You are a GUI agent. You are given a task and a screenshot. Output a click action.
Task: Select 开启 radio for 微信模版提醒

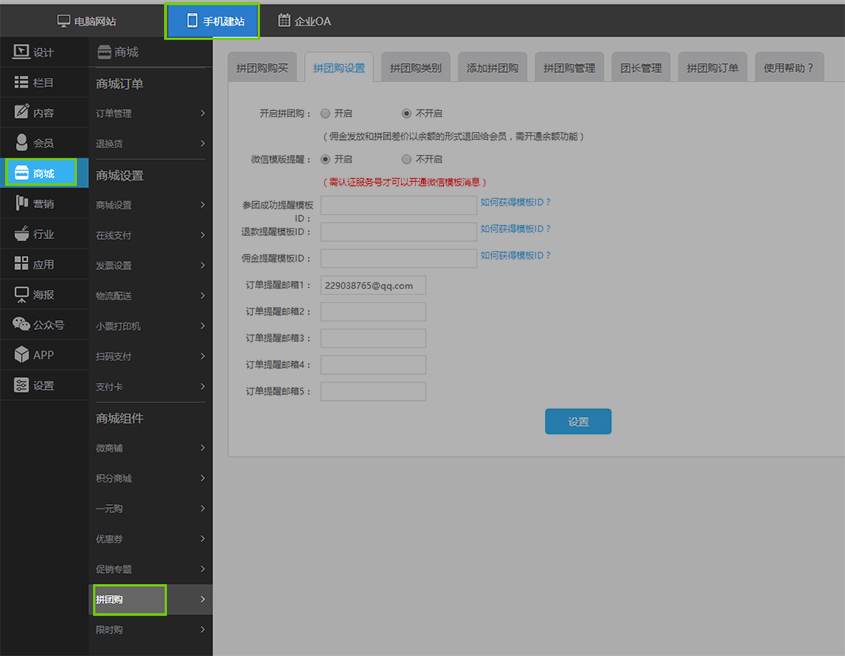tap(325, 159)
